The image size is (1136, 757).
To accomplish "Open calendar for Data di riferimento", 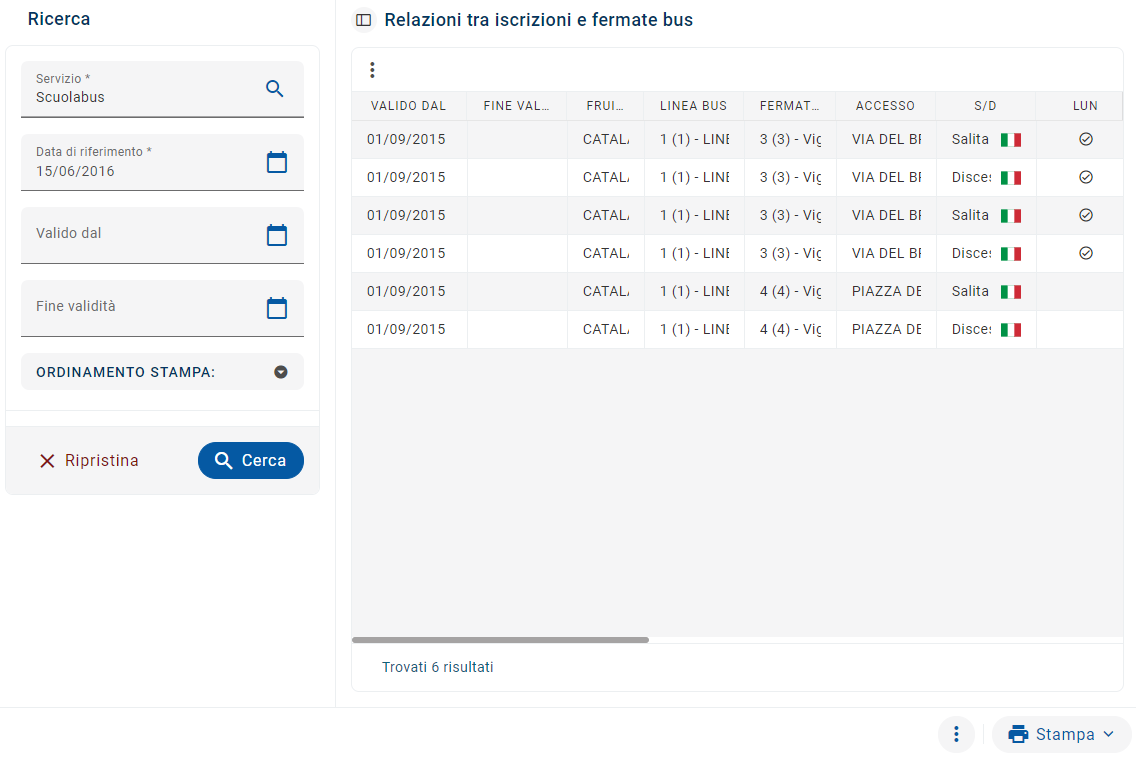I will pos(277,162).
